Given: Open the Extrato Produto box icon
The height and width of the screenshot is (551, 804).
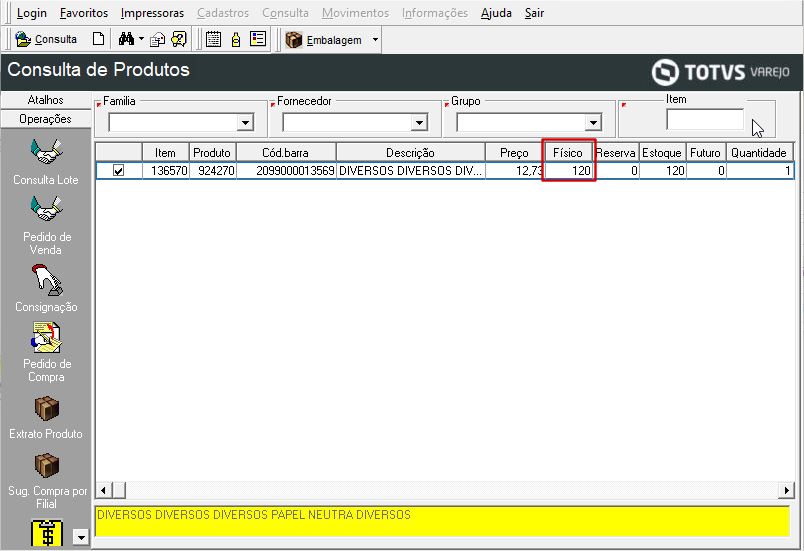Looking at the screenshot, I should coord(47,409).
